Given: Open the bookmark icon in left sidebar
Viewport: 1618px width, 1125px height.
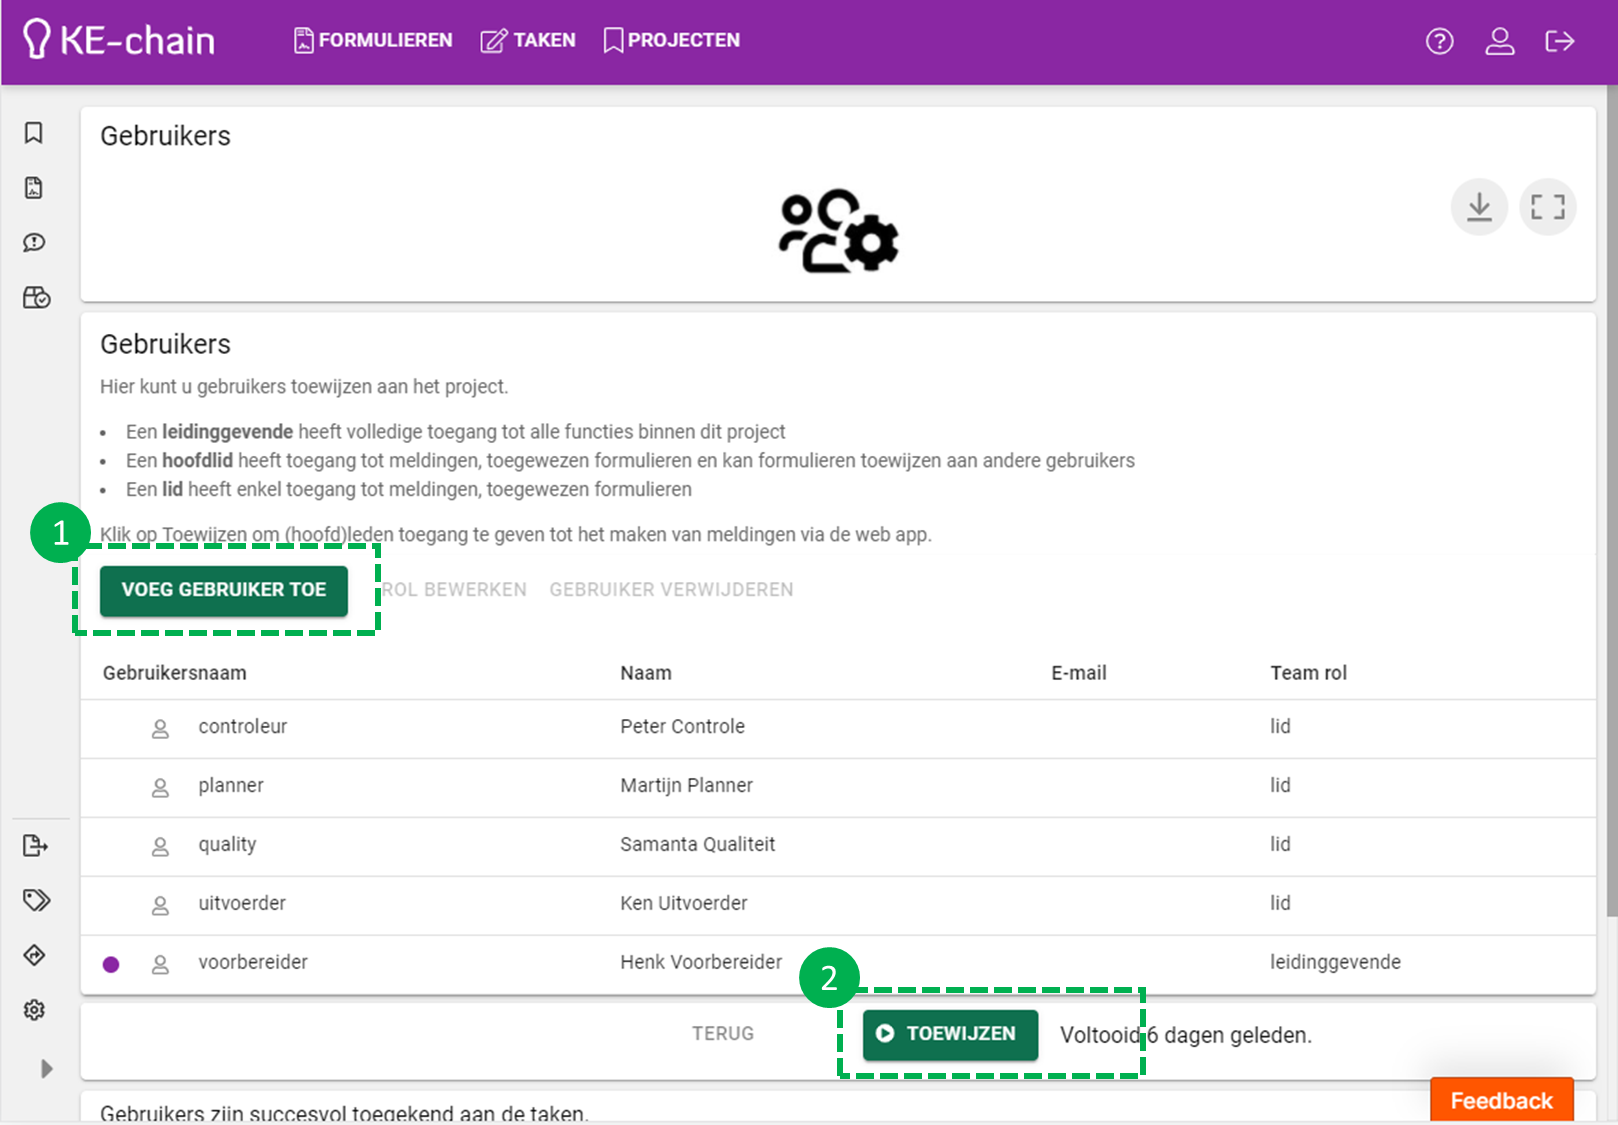Looking at the screenshot, I should click(x=34, y=133).
